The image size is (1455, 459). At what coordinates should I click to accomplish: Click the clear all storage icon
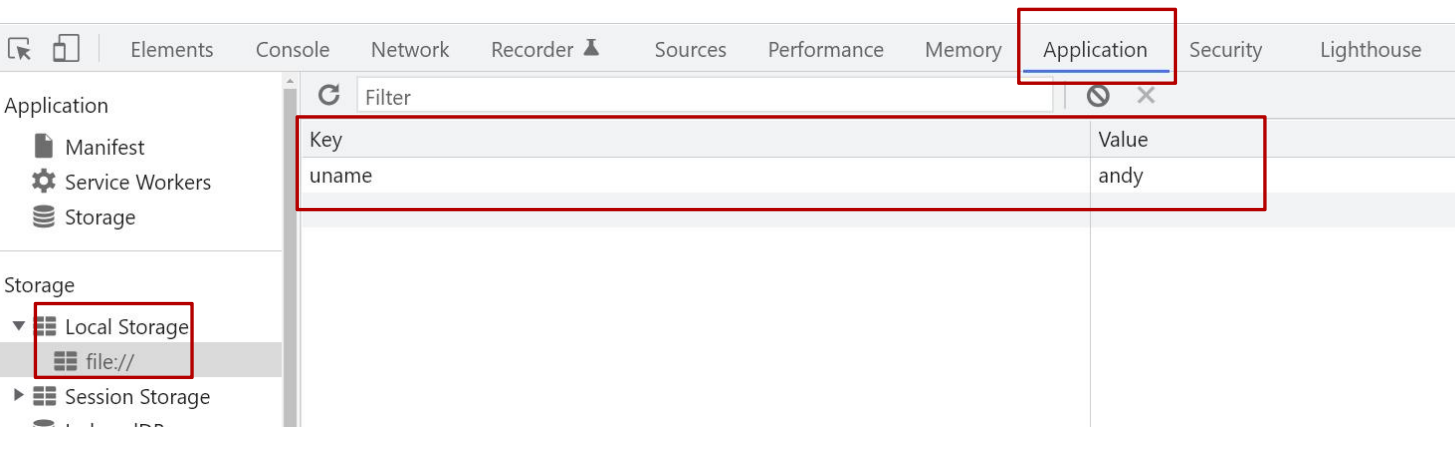[1098, 96]
